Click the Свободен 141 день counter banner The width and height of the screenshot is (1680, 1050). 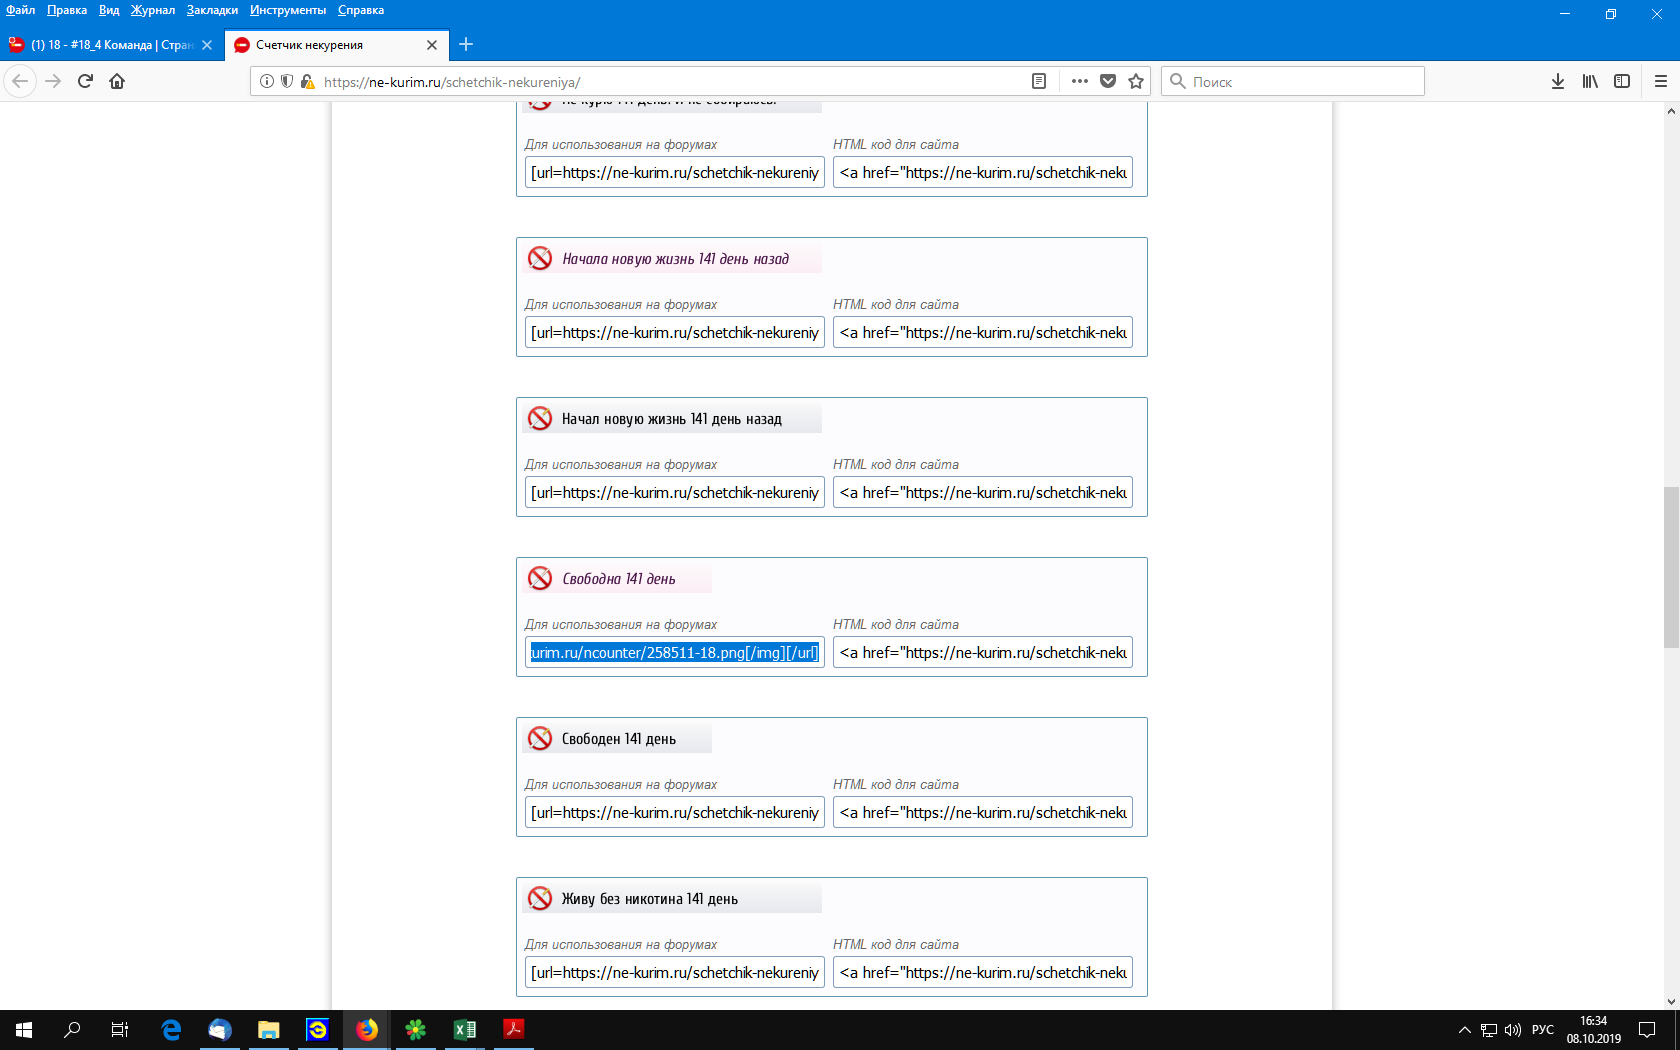617,739
